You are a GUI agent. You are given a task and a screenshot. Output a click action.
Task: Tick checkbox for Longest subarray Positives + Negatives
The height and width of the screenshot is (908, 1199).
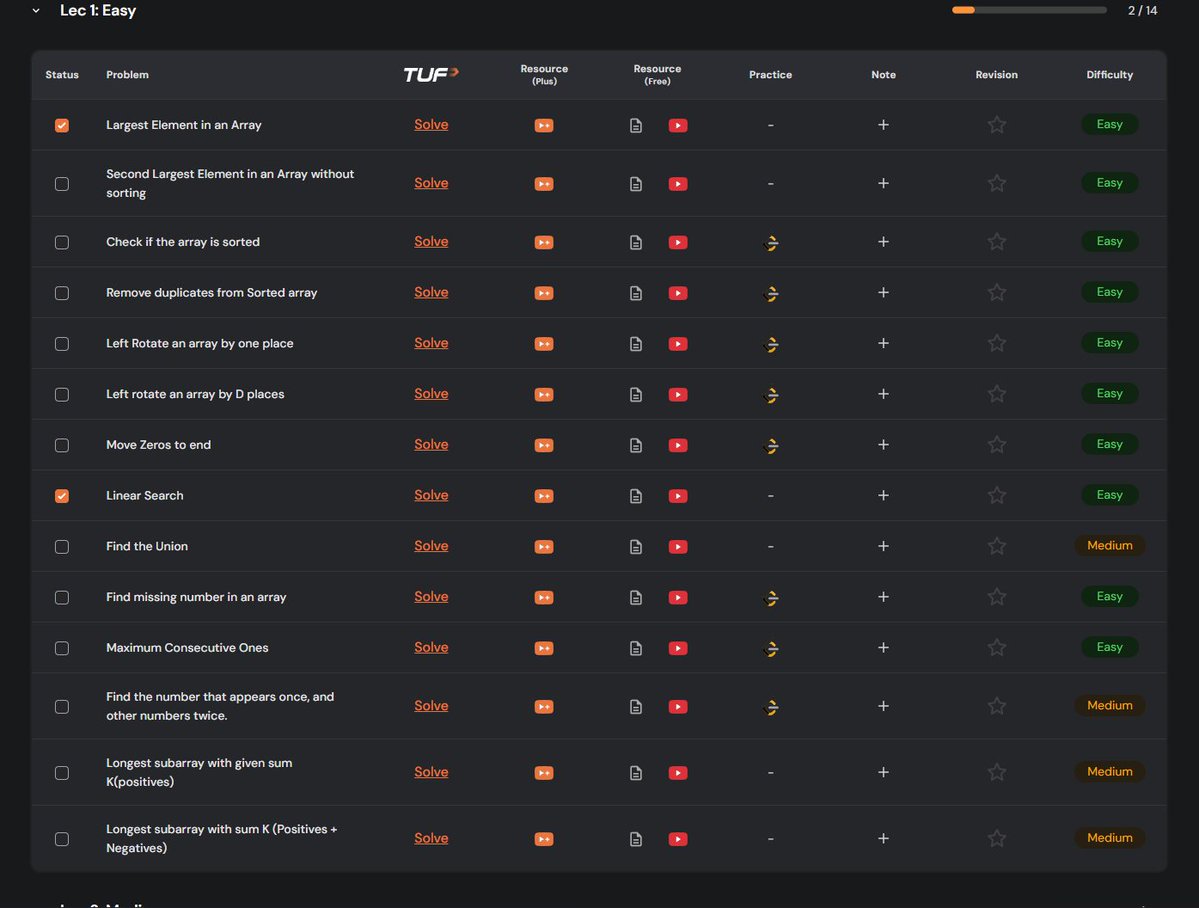pyautogui.click(x=62, y=839)
